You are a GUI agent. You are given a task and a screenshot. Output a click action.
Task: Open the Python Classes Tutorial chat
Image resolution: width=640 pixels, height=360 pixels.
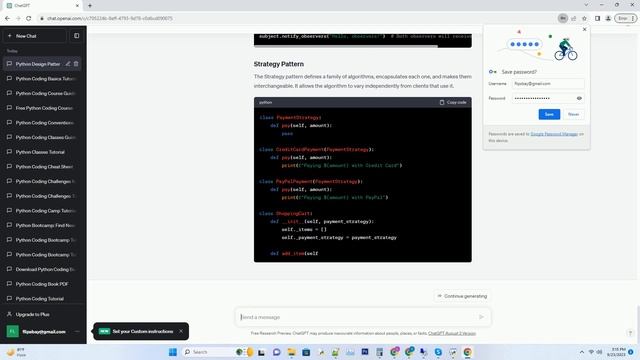pyautogui.click(x=42, y=152)
